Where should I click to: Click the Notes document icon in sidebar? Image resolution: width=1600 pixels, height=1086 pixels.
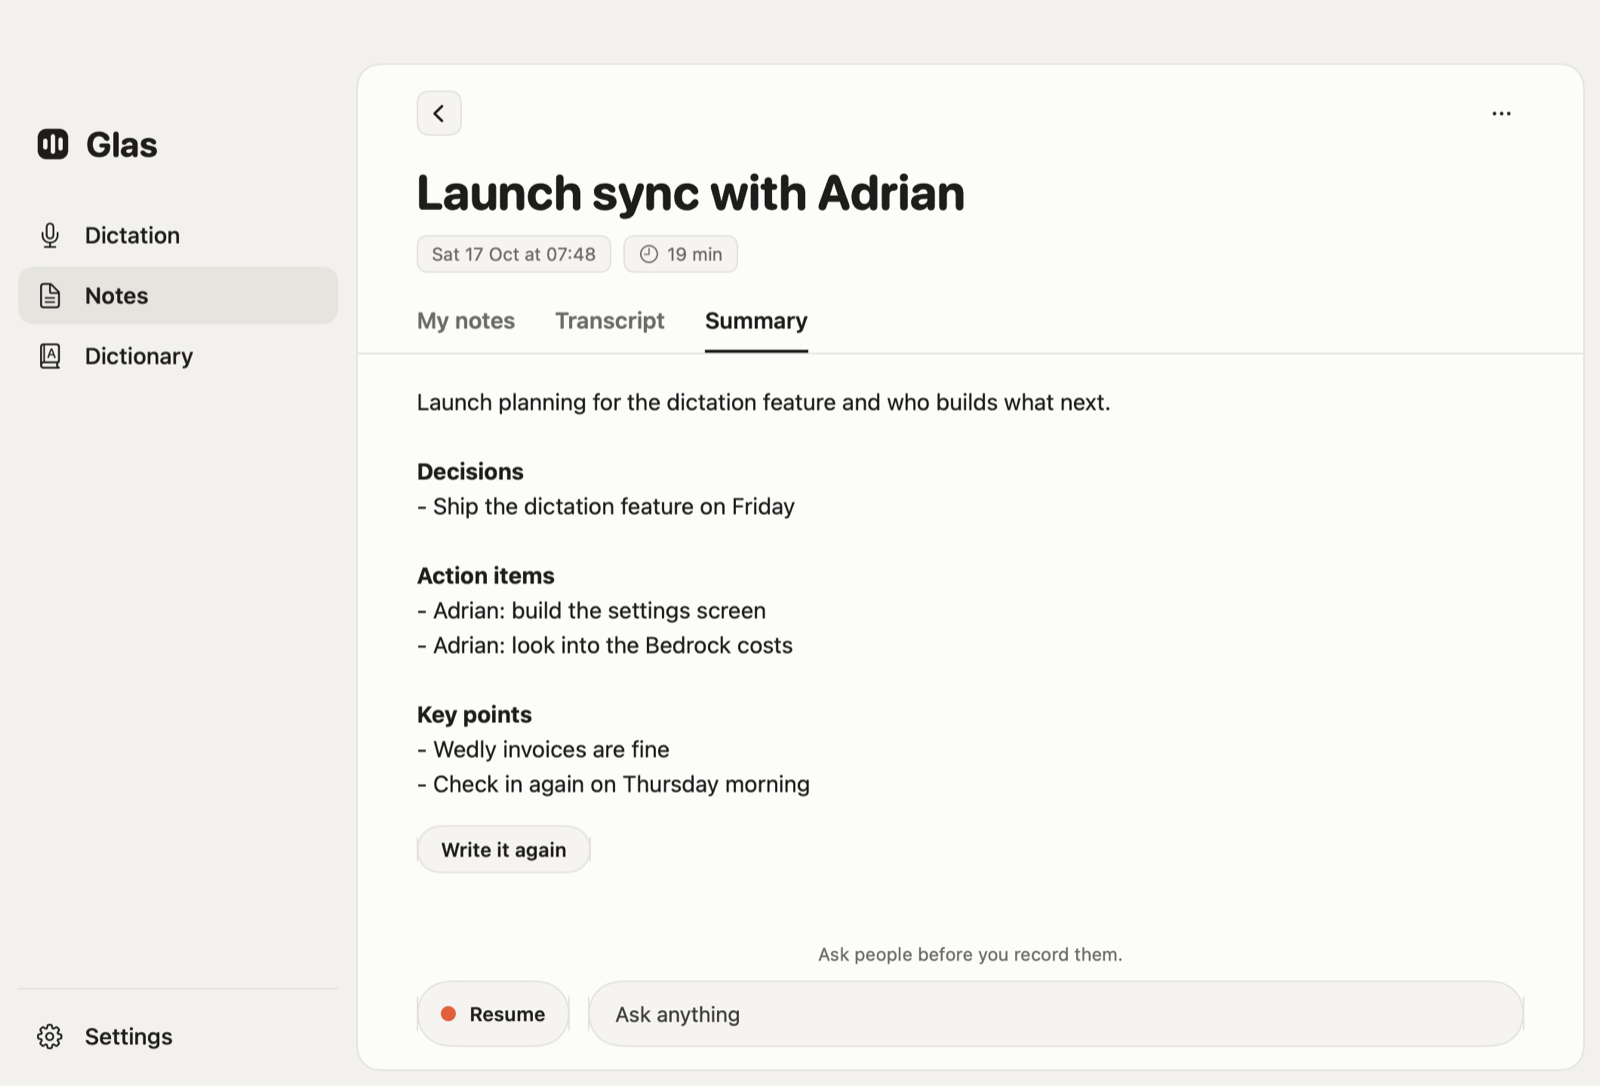point(50,296)
